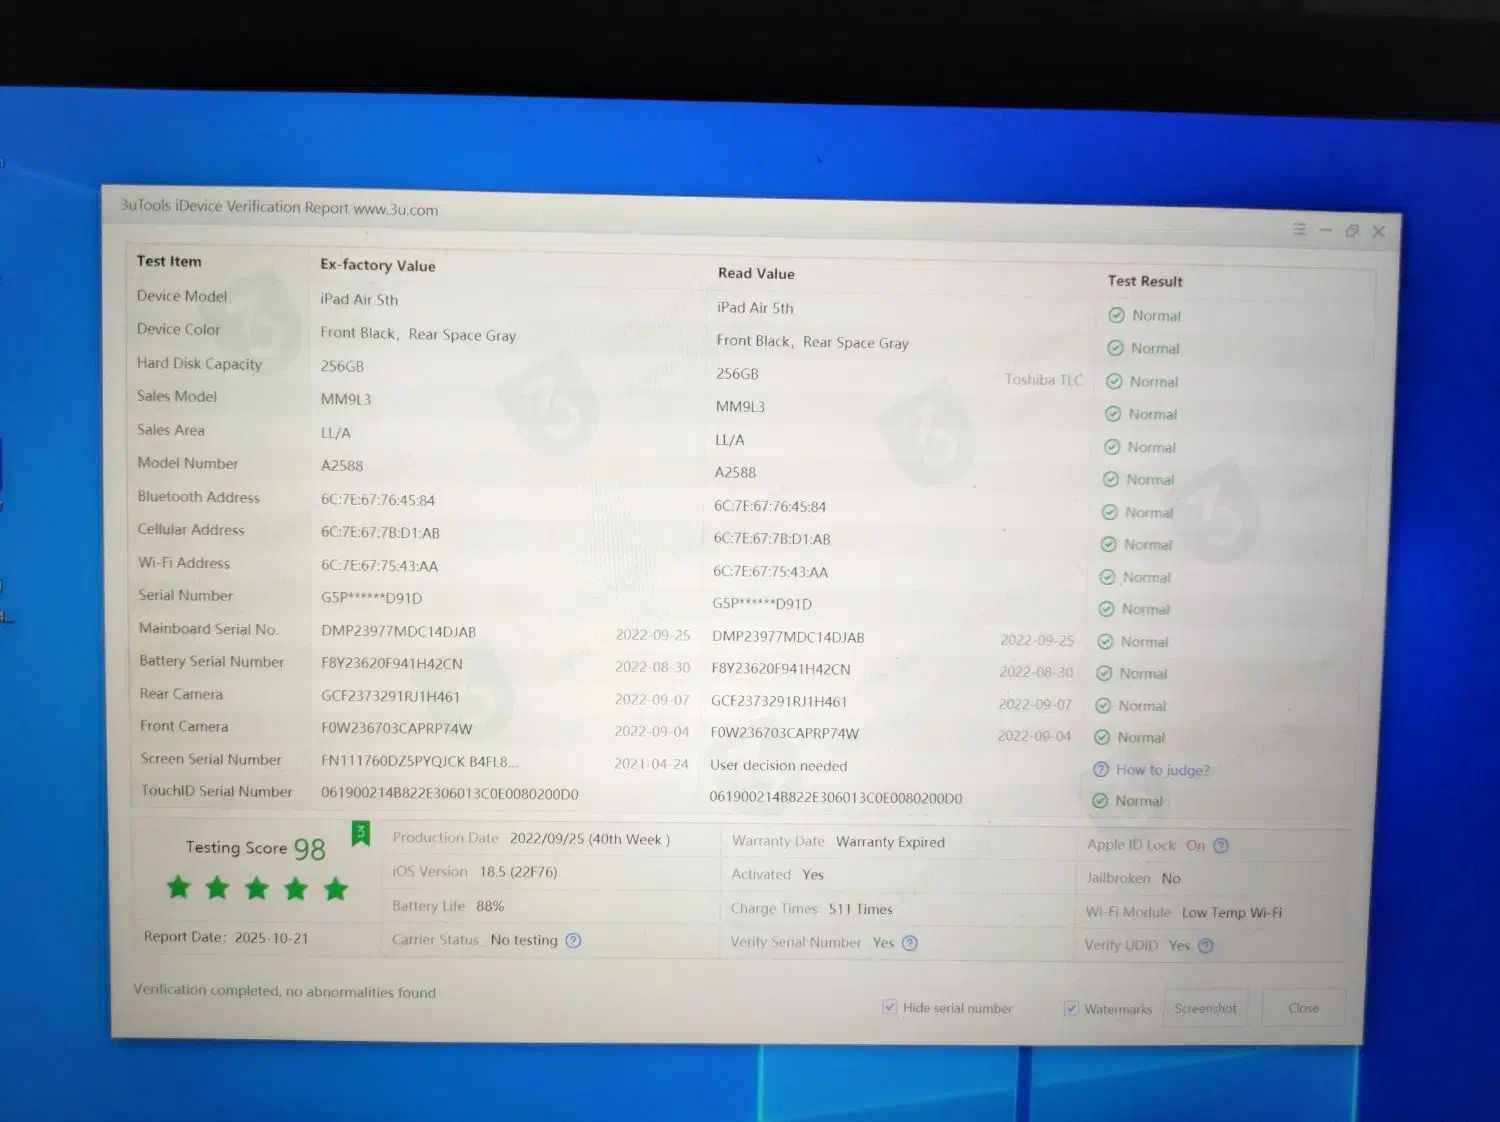This screenshot has height=1122, width=1500.
Task: Uncheck the Hide serial number checkbox
Action: 889,1007
